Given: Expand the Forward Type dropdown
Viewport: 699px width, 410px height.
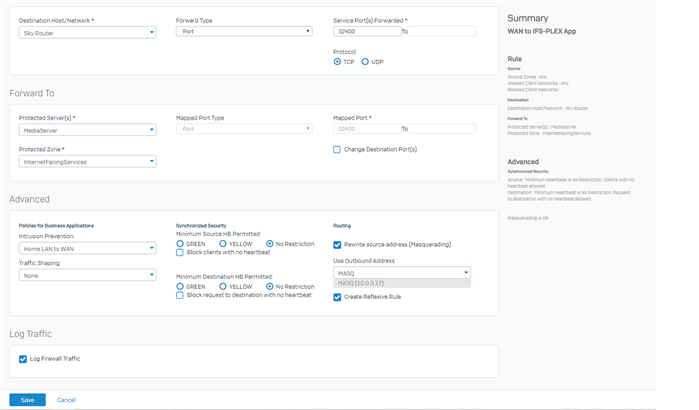Looking at the screenshot, I should click(x=244, y=31).
